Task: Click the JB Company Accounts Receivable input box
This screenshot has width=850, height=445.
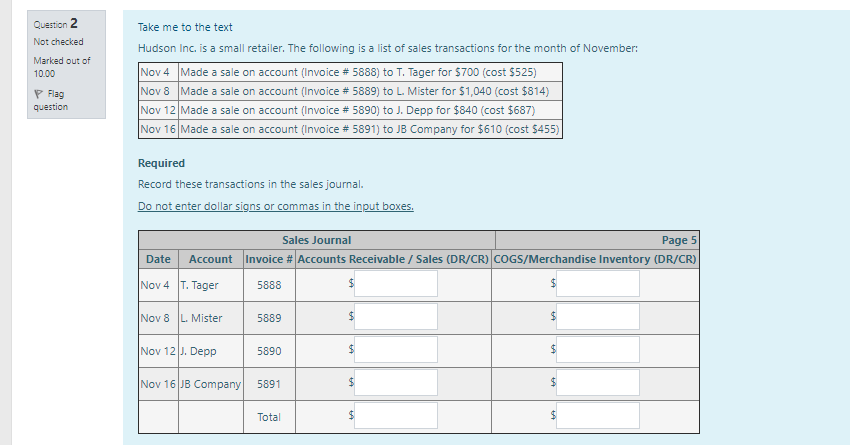Action: (396, 383)
